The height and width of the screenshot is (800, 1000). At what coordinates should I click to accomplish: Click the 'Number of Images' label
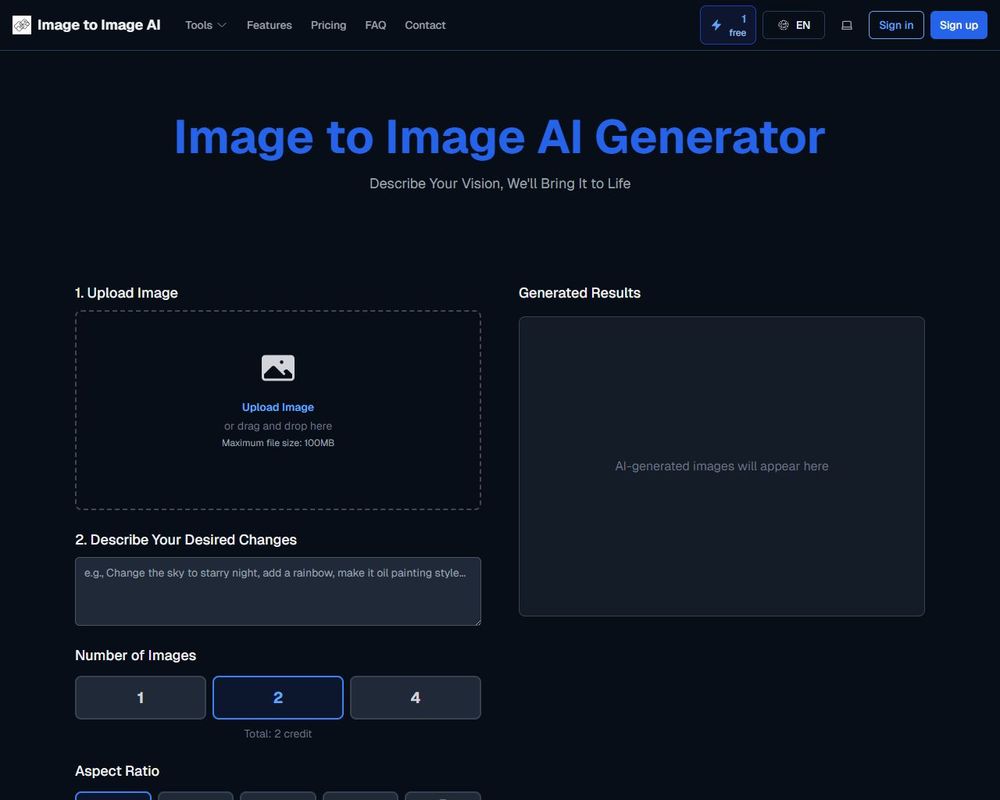[135, 655]
